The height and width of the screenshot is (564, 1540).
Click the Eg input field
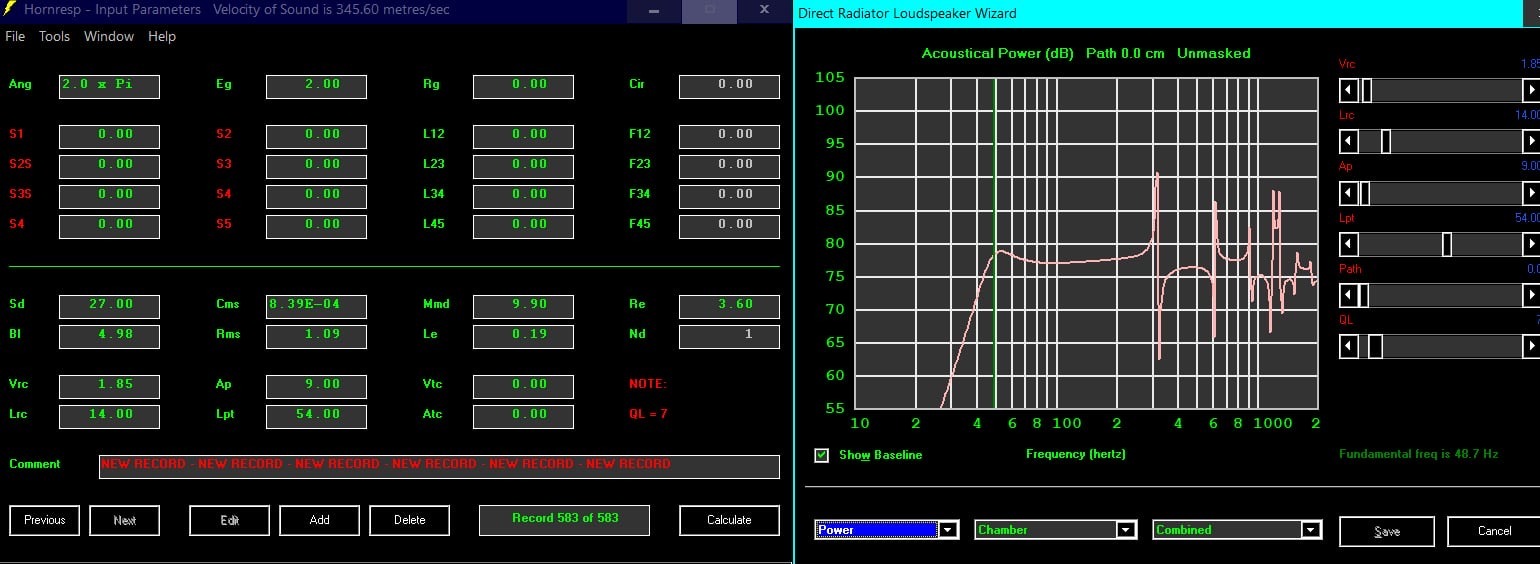point(316,86)
